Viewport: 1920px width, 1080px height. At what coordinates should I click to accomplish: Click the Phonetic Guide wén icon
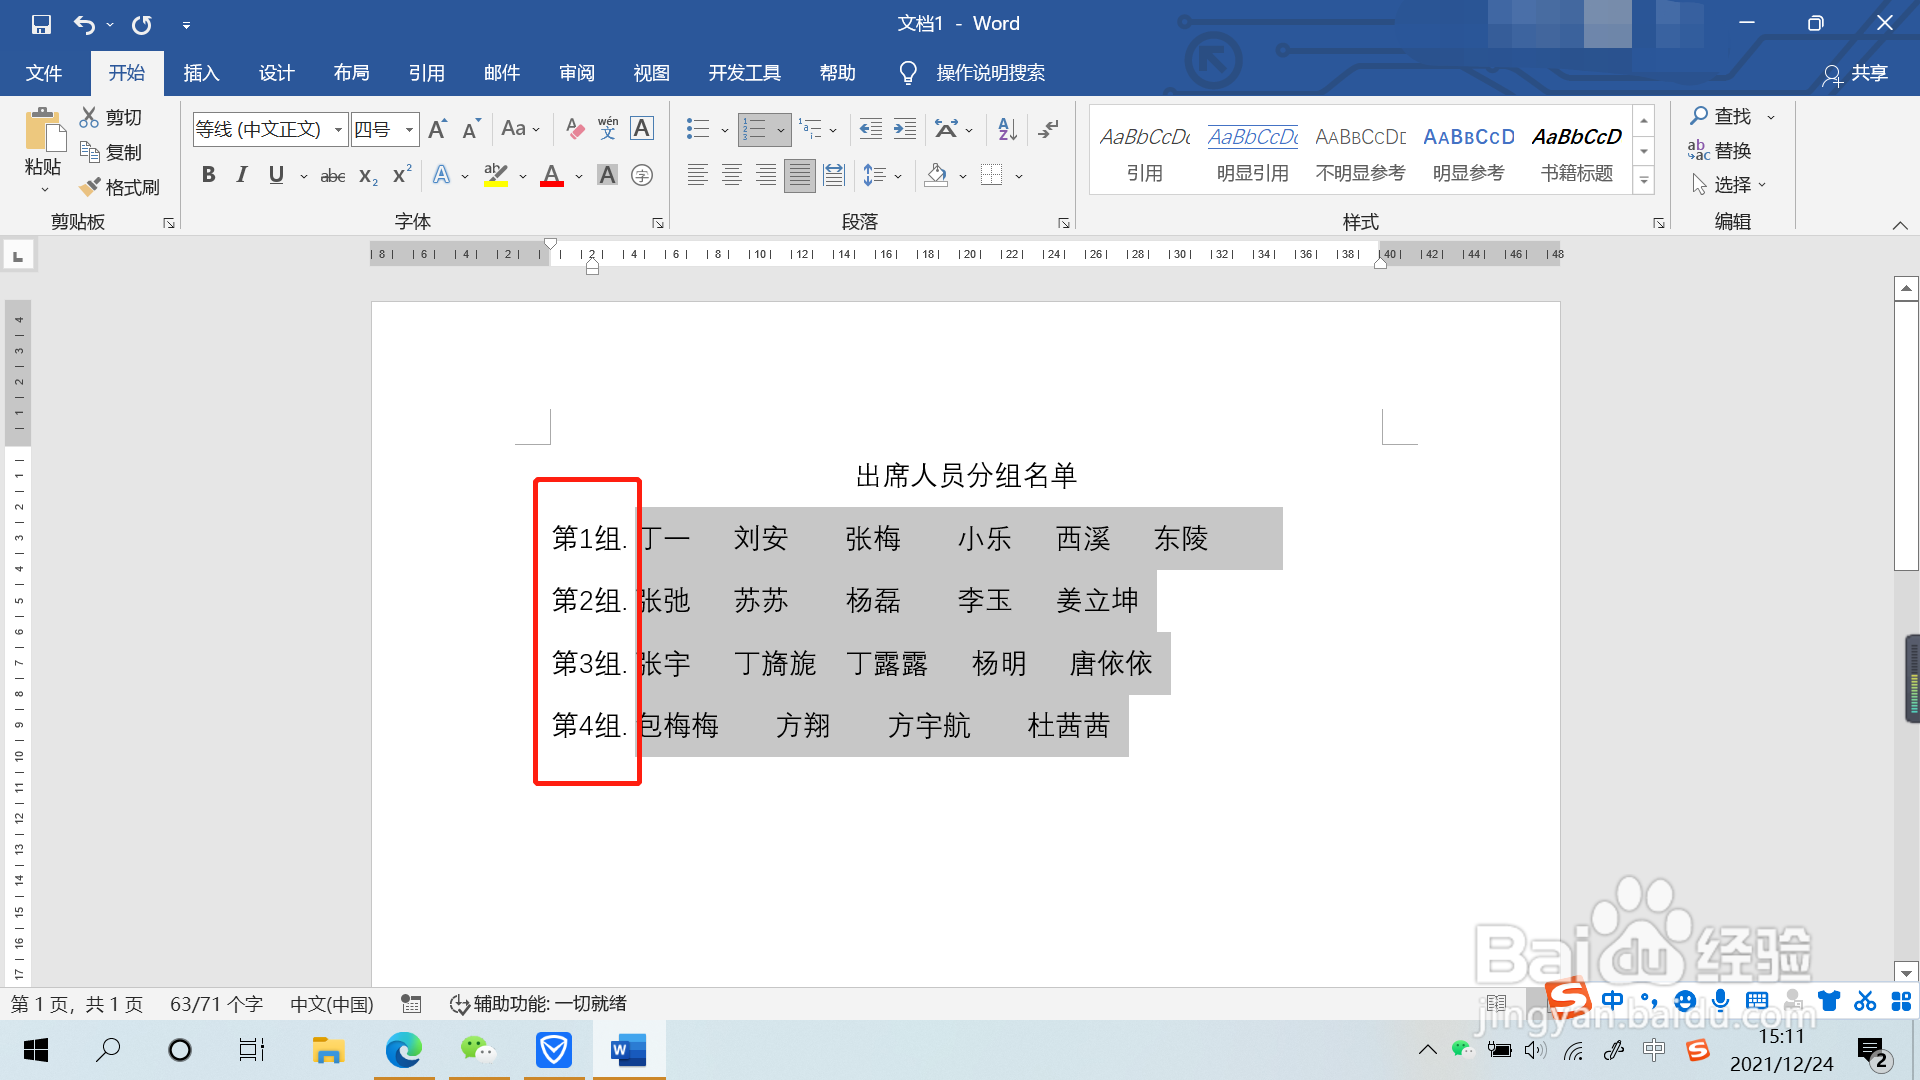click(x=608, y=129)
